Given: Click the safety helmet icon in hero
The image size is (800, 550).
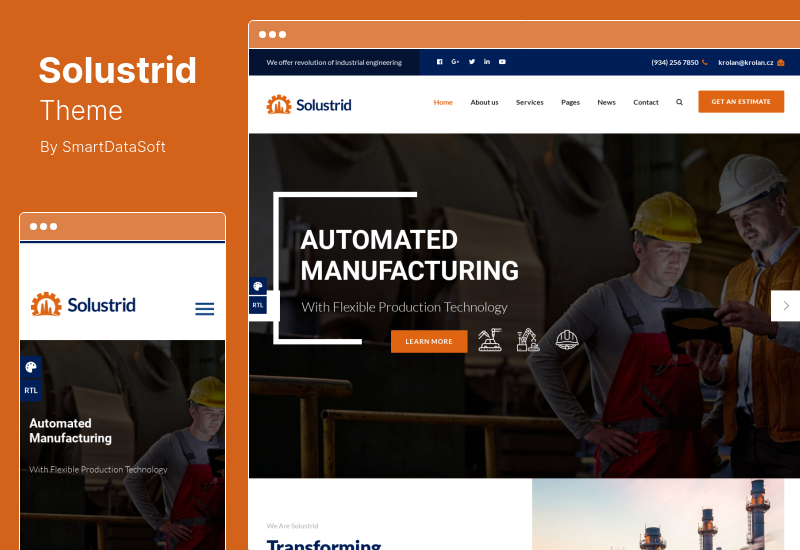Looking at the screenshot, I should point(566,340).
